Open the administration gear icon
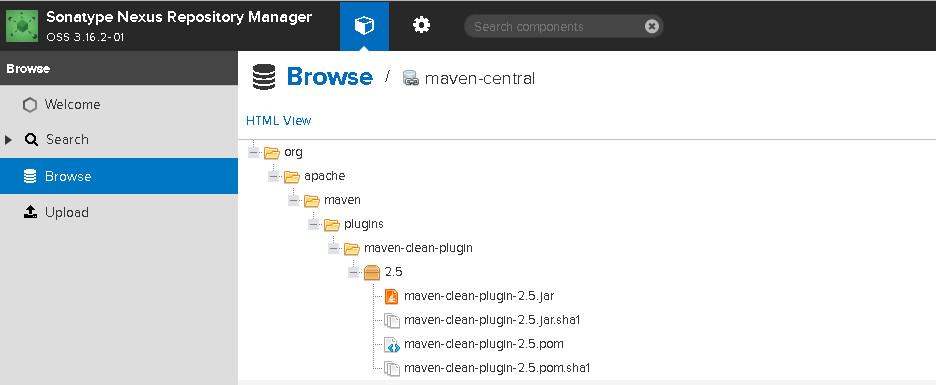 (421, 26)
